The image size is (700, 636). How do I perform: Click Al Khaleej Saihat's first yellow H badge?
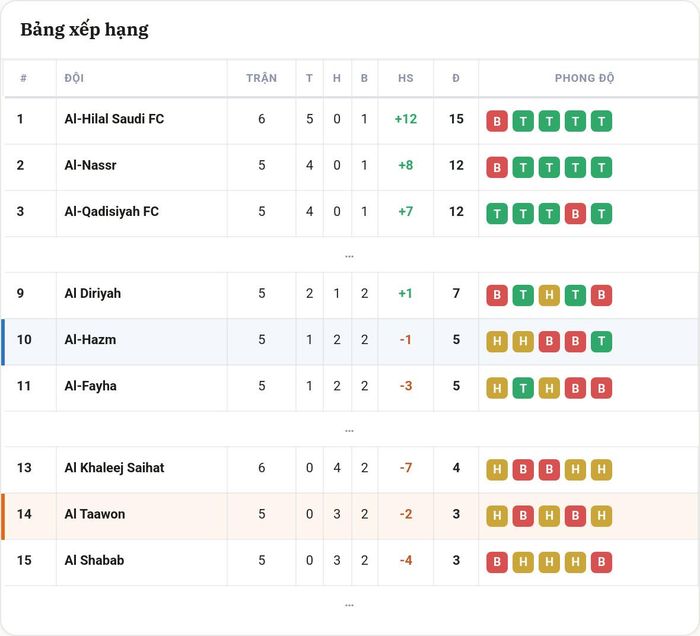pyautogui.click(x=497, y=470)
